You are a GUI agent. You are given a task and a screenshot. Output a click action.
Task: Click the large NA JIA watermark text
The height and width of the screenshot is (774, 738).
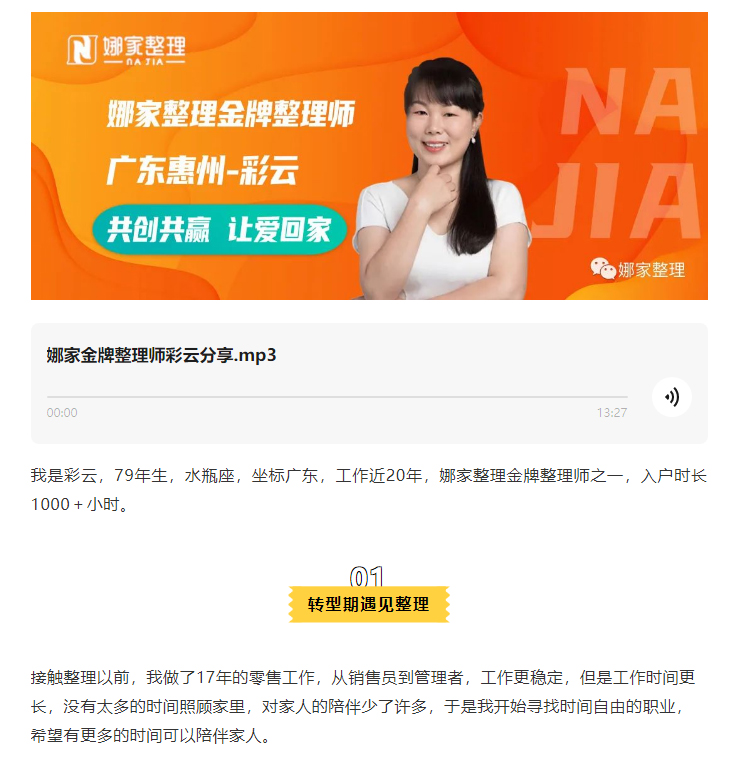pyautogui.click(x=627, y=153)
